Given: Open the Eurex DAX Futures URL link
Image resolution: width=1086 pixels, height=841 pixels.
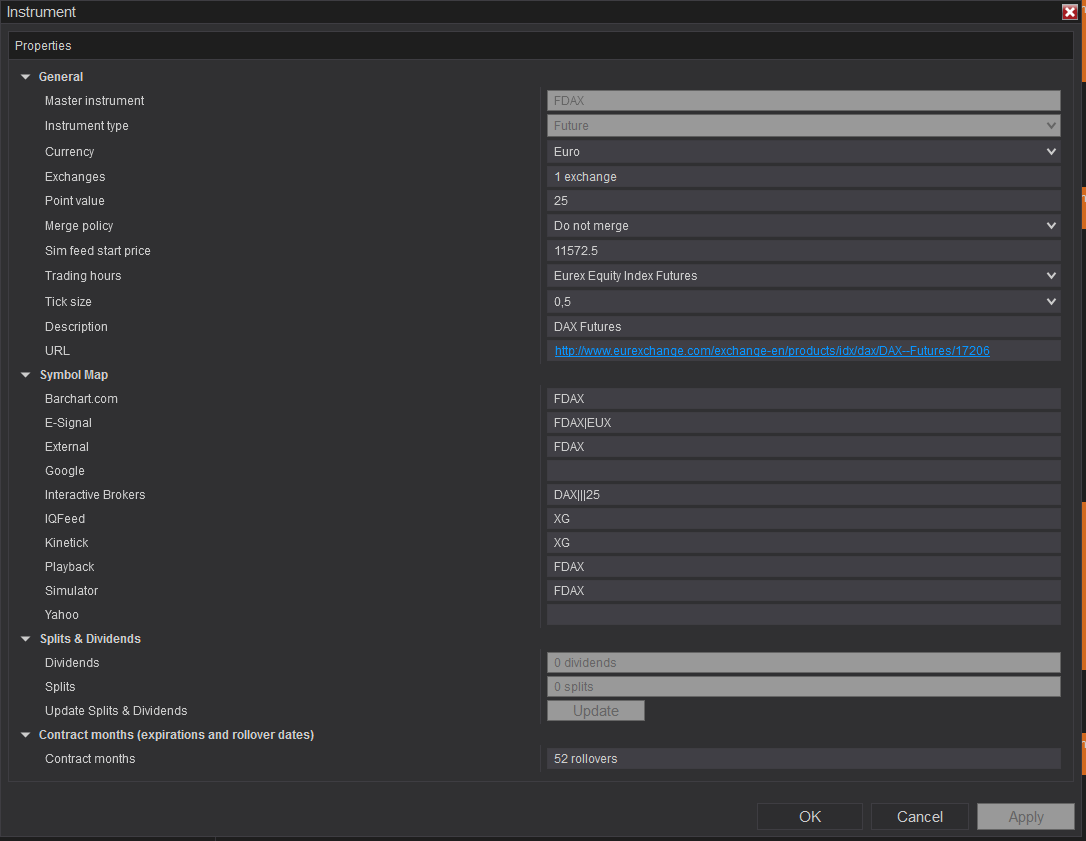Looking at the screenshot, I should 771,351.
